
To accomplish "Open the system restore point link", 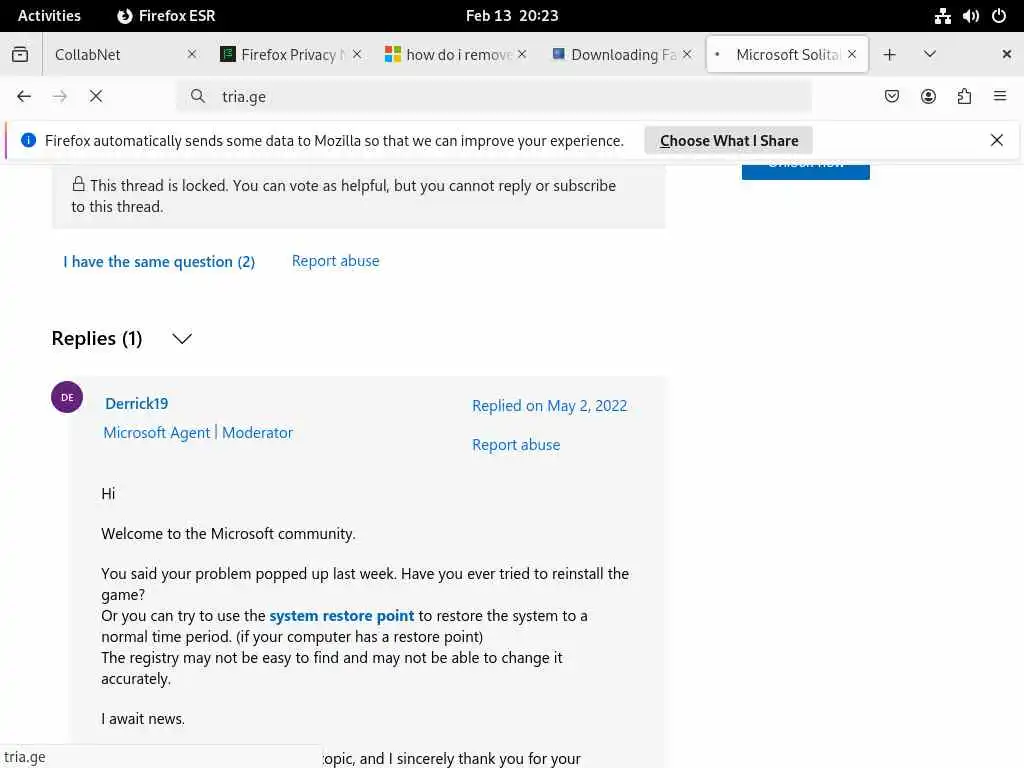I will coord(341,616).
